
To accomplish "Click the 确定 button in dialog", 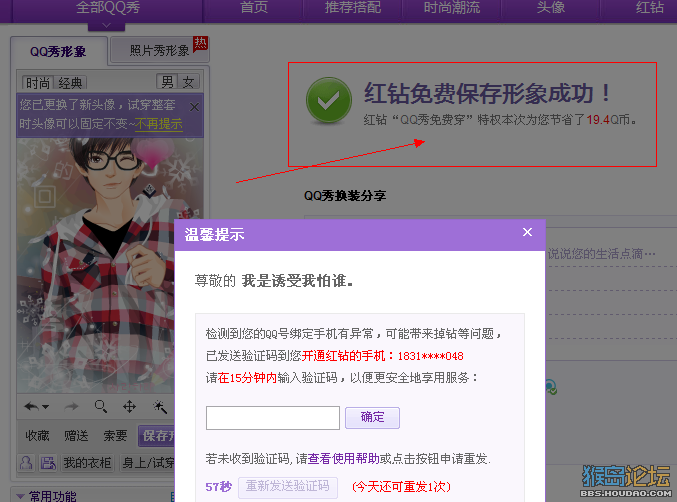I will (372, 417).
